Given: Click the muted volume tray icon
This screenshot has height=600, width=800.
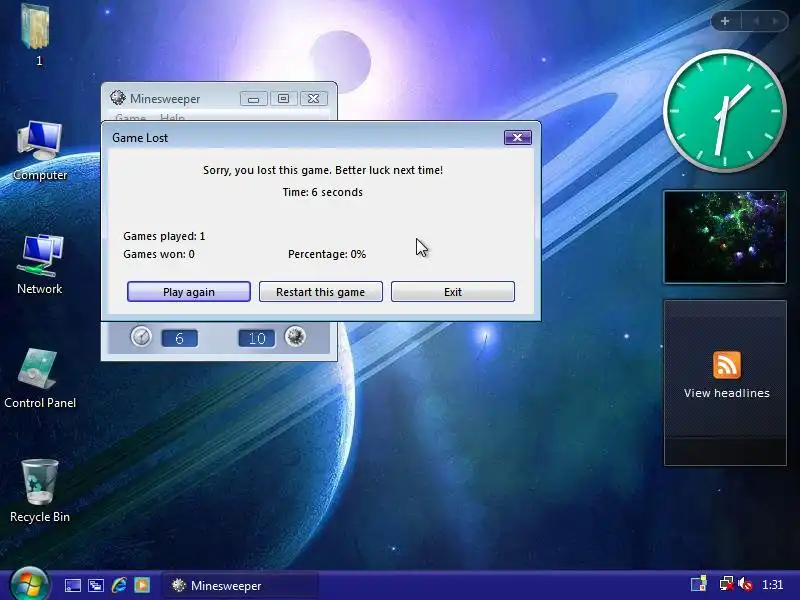Looking at the screenshot, I should coord(745,584).
